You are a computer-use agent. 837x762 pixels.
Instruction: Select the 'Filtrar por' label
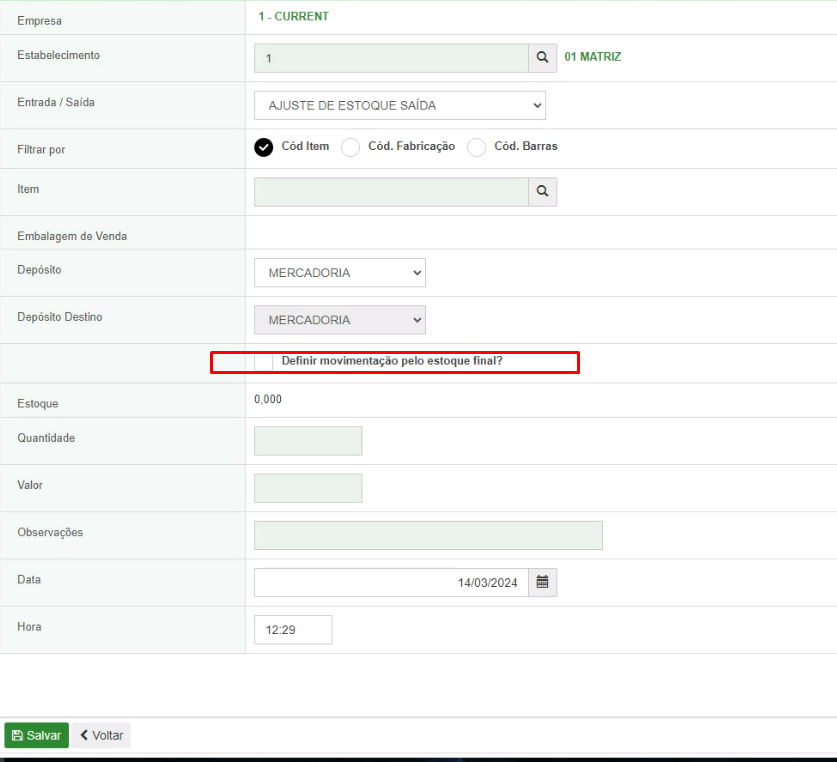41,150
